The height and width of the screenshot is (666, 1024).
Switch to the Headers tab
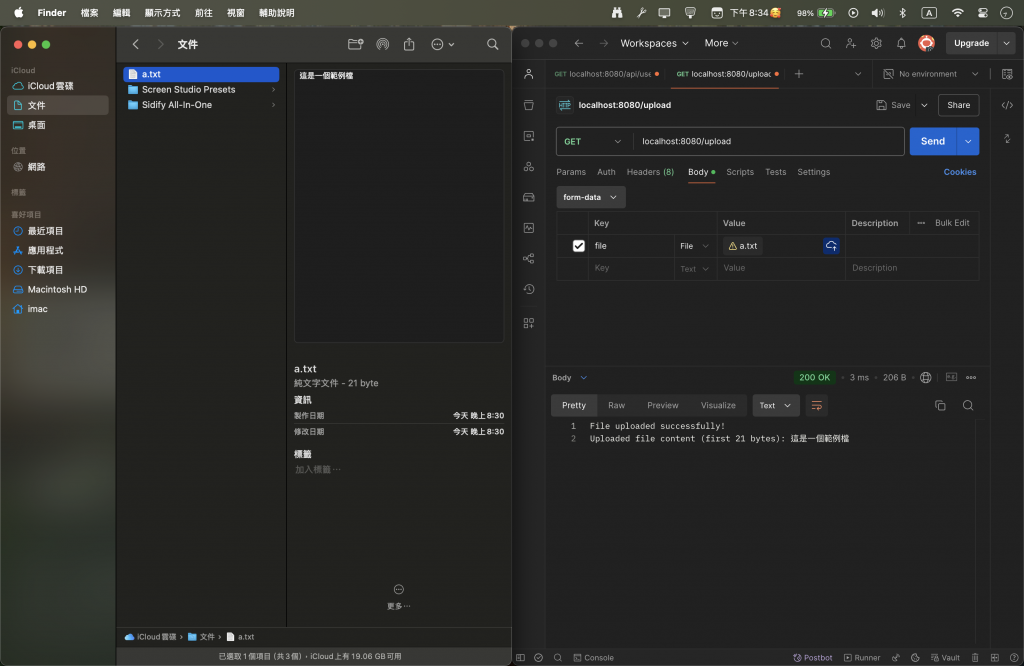(650, 172)
